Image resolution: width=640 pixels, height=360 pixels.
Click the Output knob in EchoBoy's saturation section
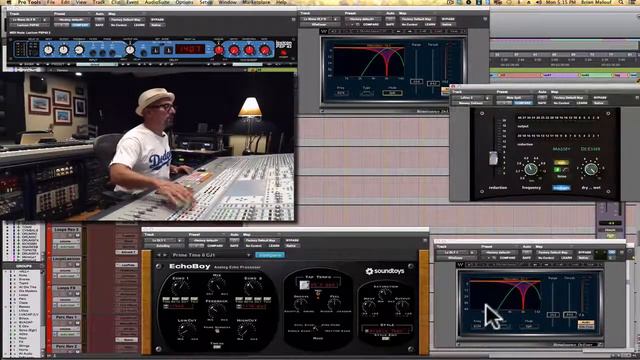pyautogui.click(x=402, y=306)
